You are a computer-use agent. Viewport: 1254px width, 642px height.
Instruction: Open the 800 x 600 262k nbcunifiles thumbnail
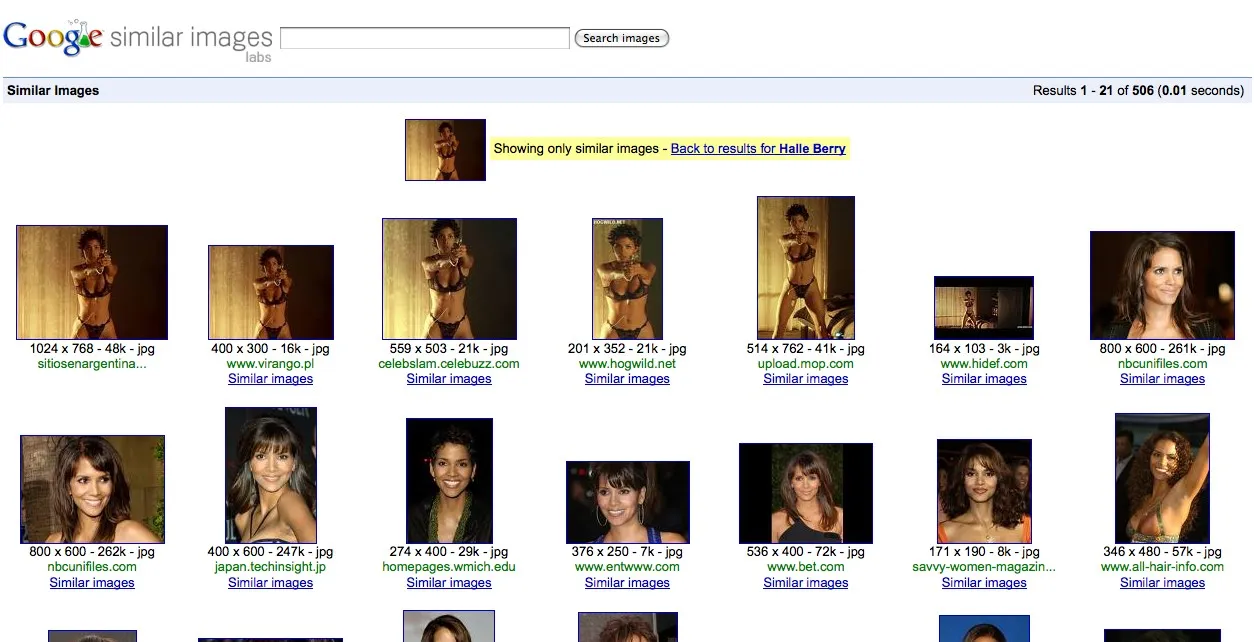pos(92,489)
